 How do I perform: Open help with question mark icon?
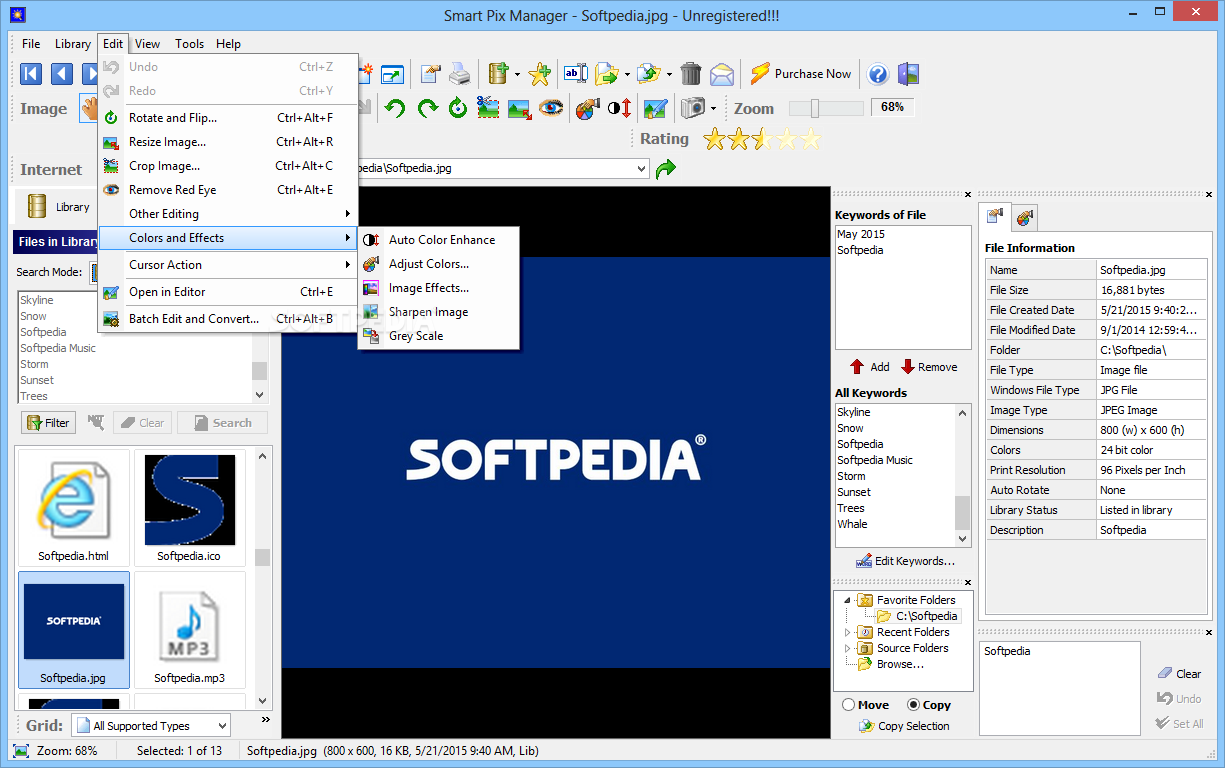point(878,74)
